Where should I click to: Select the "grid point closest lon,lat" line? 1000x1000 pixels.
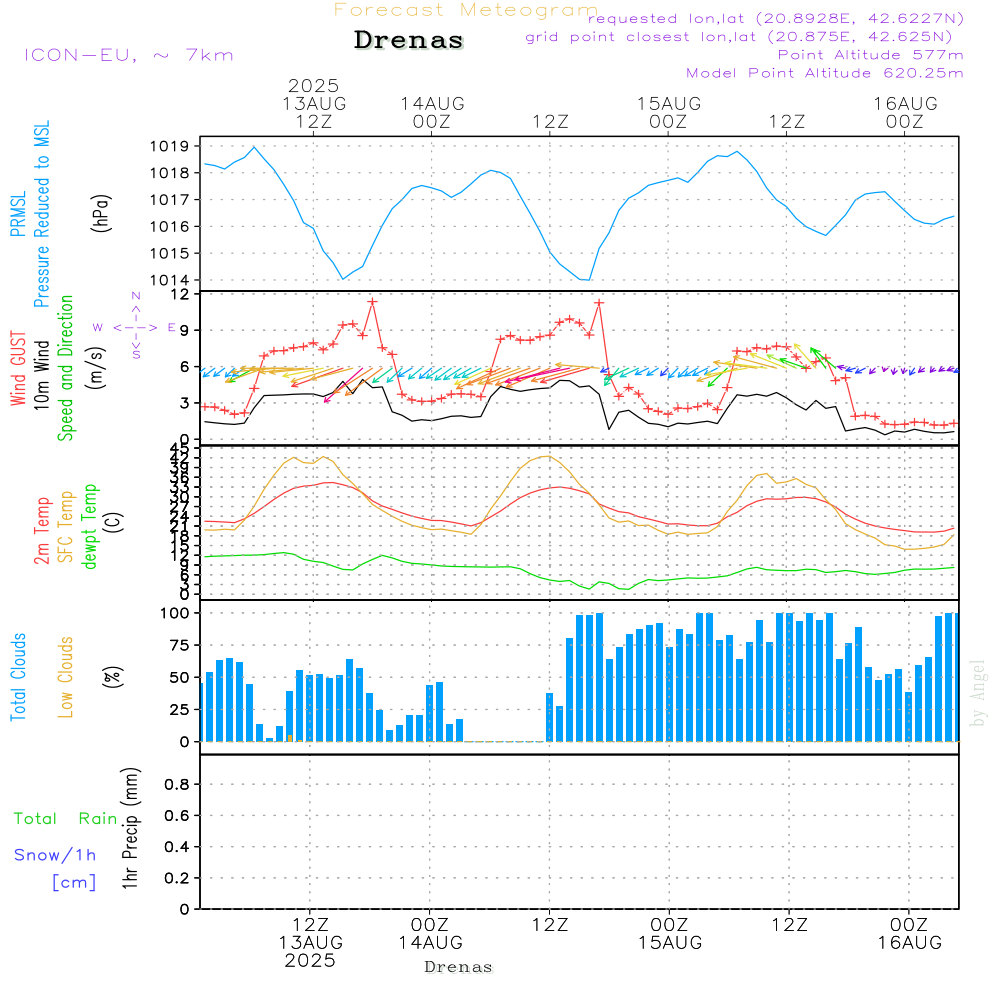pos(739,37)
